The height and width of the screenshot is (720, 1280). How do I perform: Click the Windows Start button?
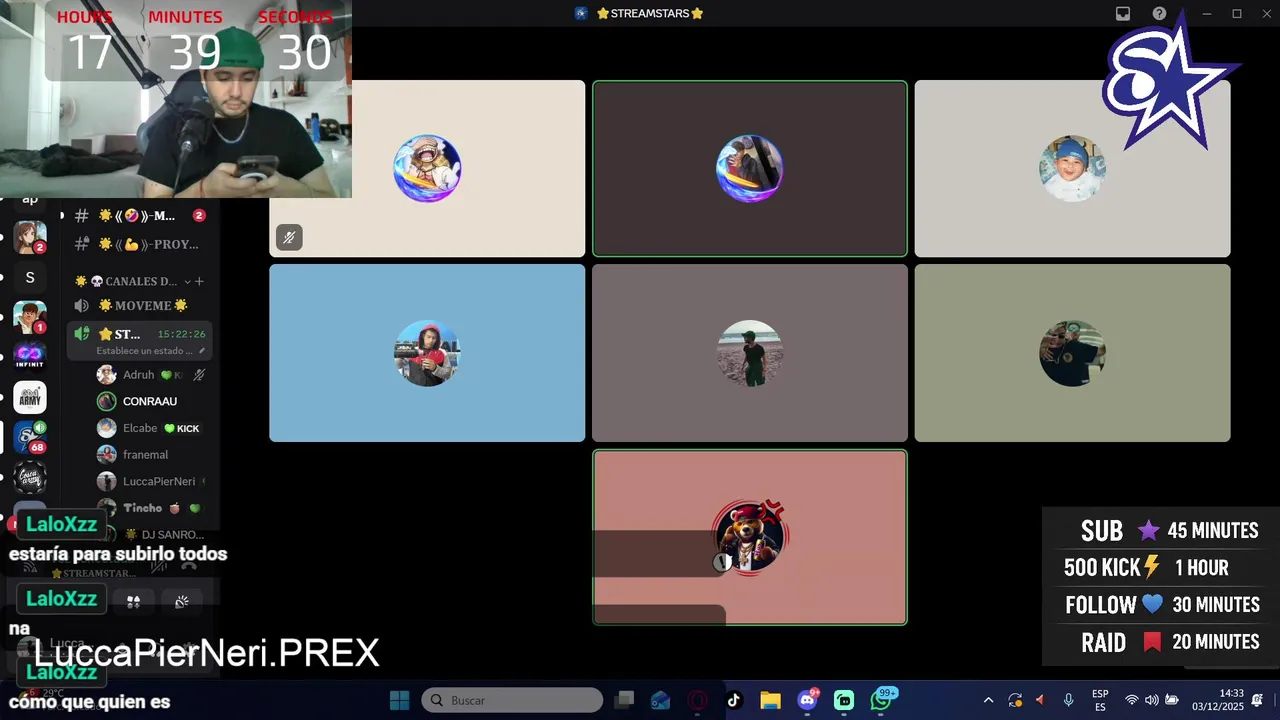click(x=399, y=700)
